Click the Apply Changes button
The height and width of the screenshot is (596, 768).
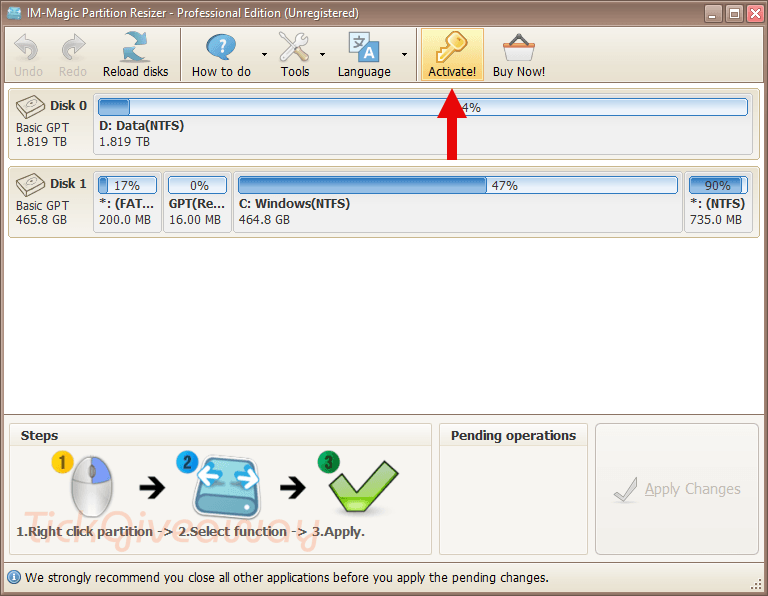pos(677,489)
